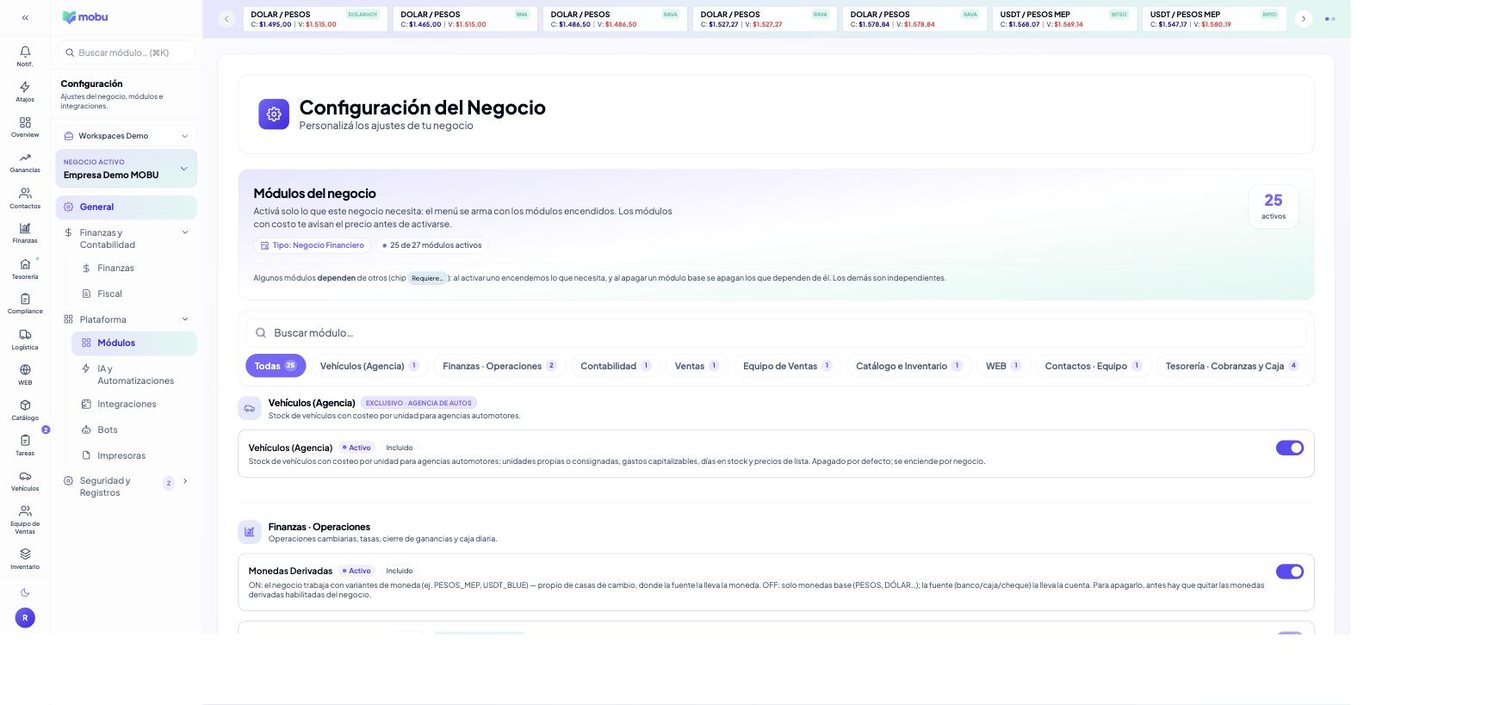1500x705 pixels.
Task: Click USDT / PESOS MEP BITSO ticker card
Action: point(1066,19)
